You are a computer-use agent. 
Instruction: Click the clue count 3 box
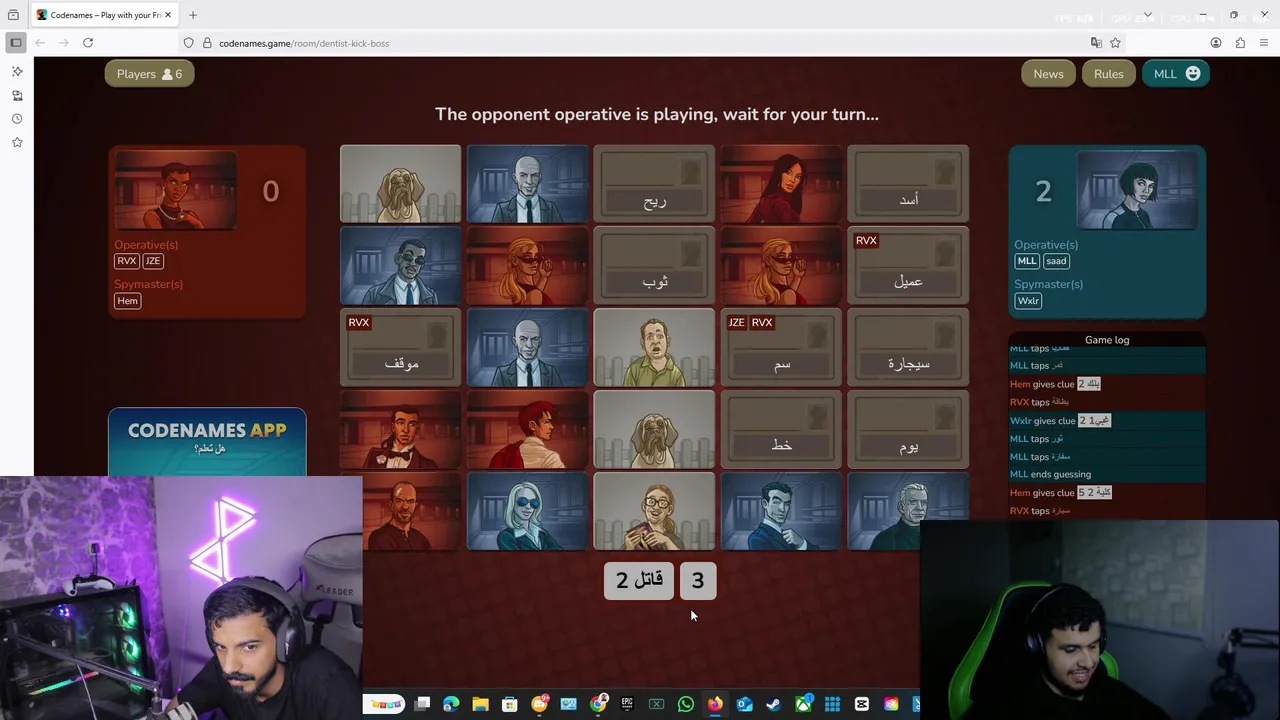(698, 580)
